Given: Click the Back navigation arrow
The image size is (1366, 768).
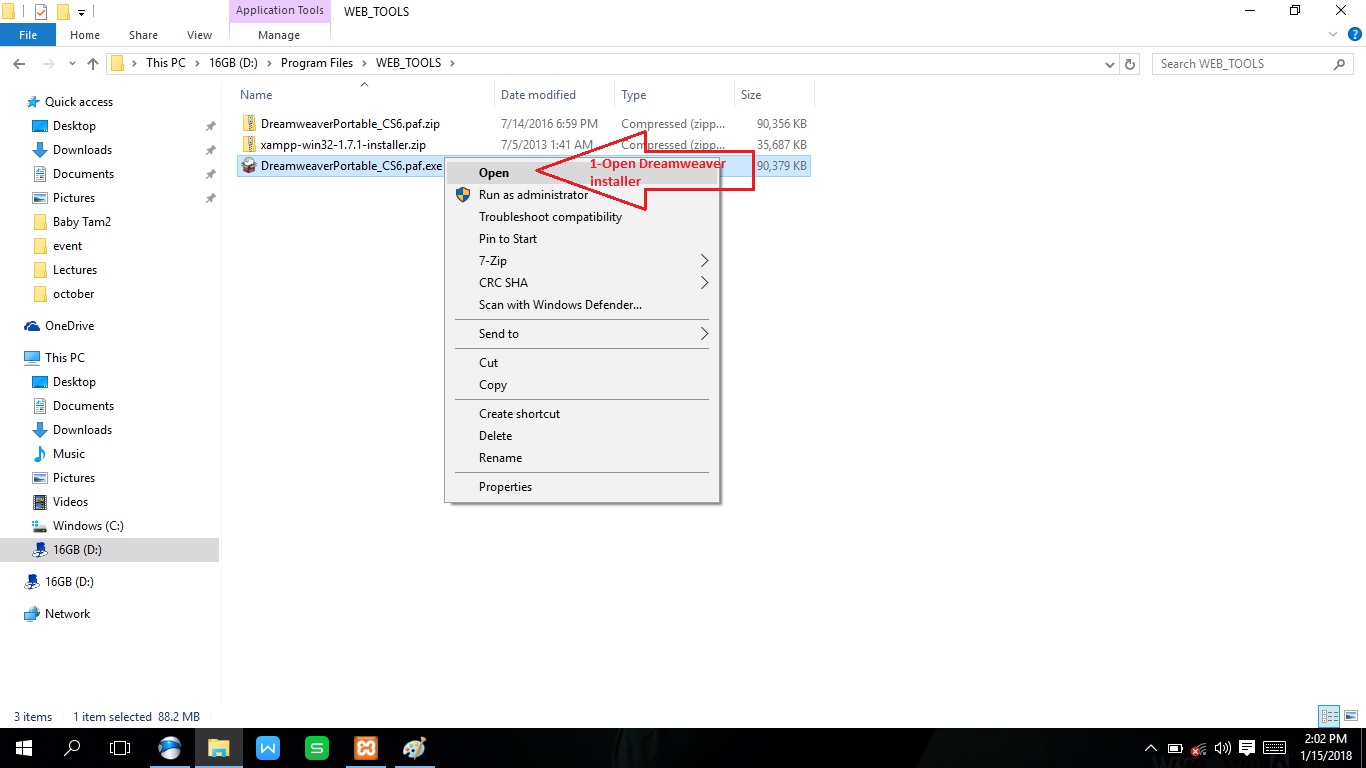Looking at the screenshot, I should tap(18, 63).
